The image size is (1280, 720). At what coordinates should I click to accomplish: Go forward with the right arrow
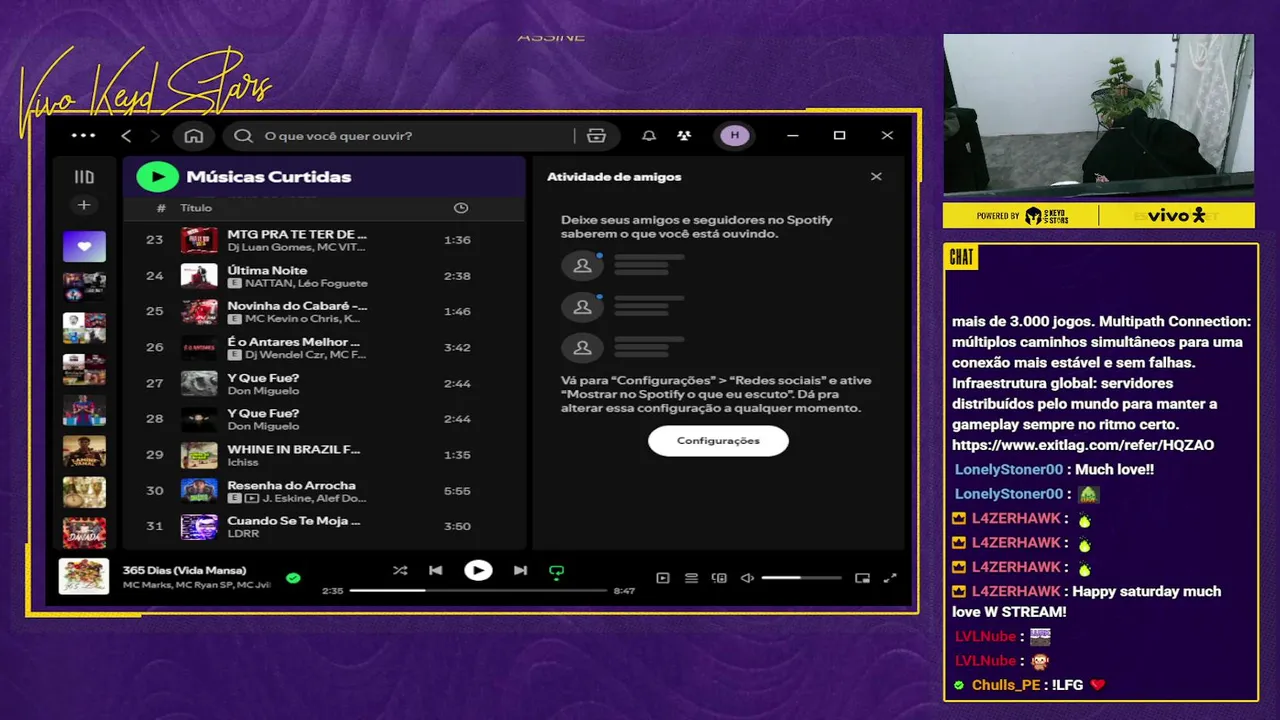coord(155,136)
